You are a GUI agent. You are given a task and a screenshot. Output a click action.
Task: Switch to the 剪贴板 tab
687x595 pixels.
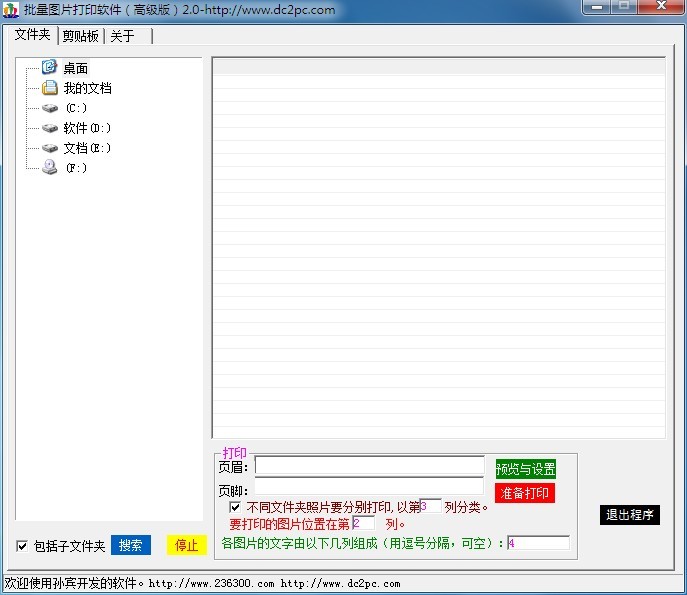pyautogui.click(x=80, y=36)
